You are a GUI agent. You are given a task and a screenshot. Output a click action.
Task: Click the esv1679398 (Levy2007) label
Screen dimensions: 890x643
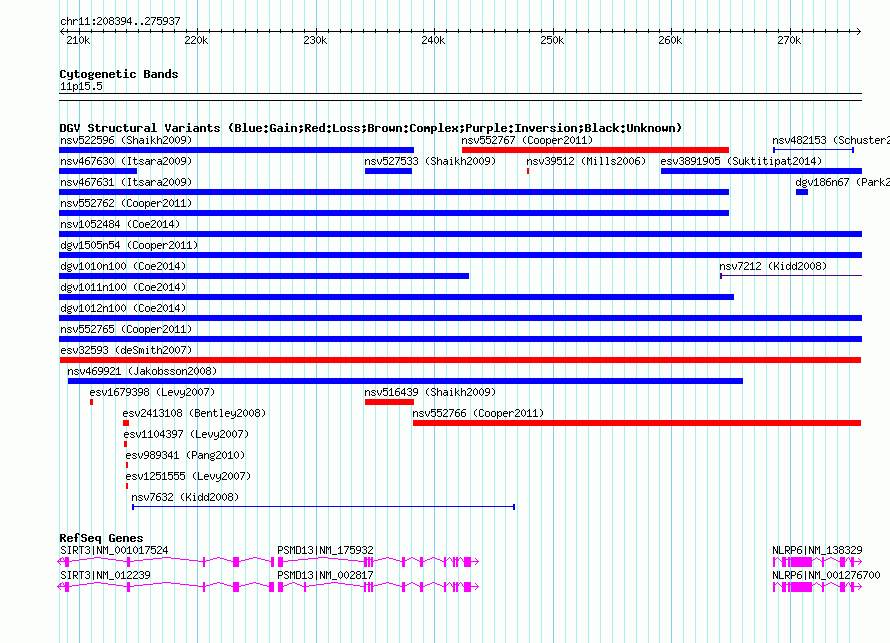152,392
